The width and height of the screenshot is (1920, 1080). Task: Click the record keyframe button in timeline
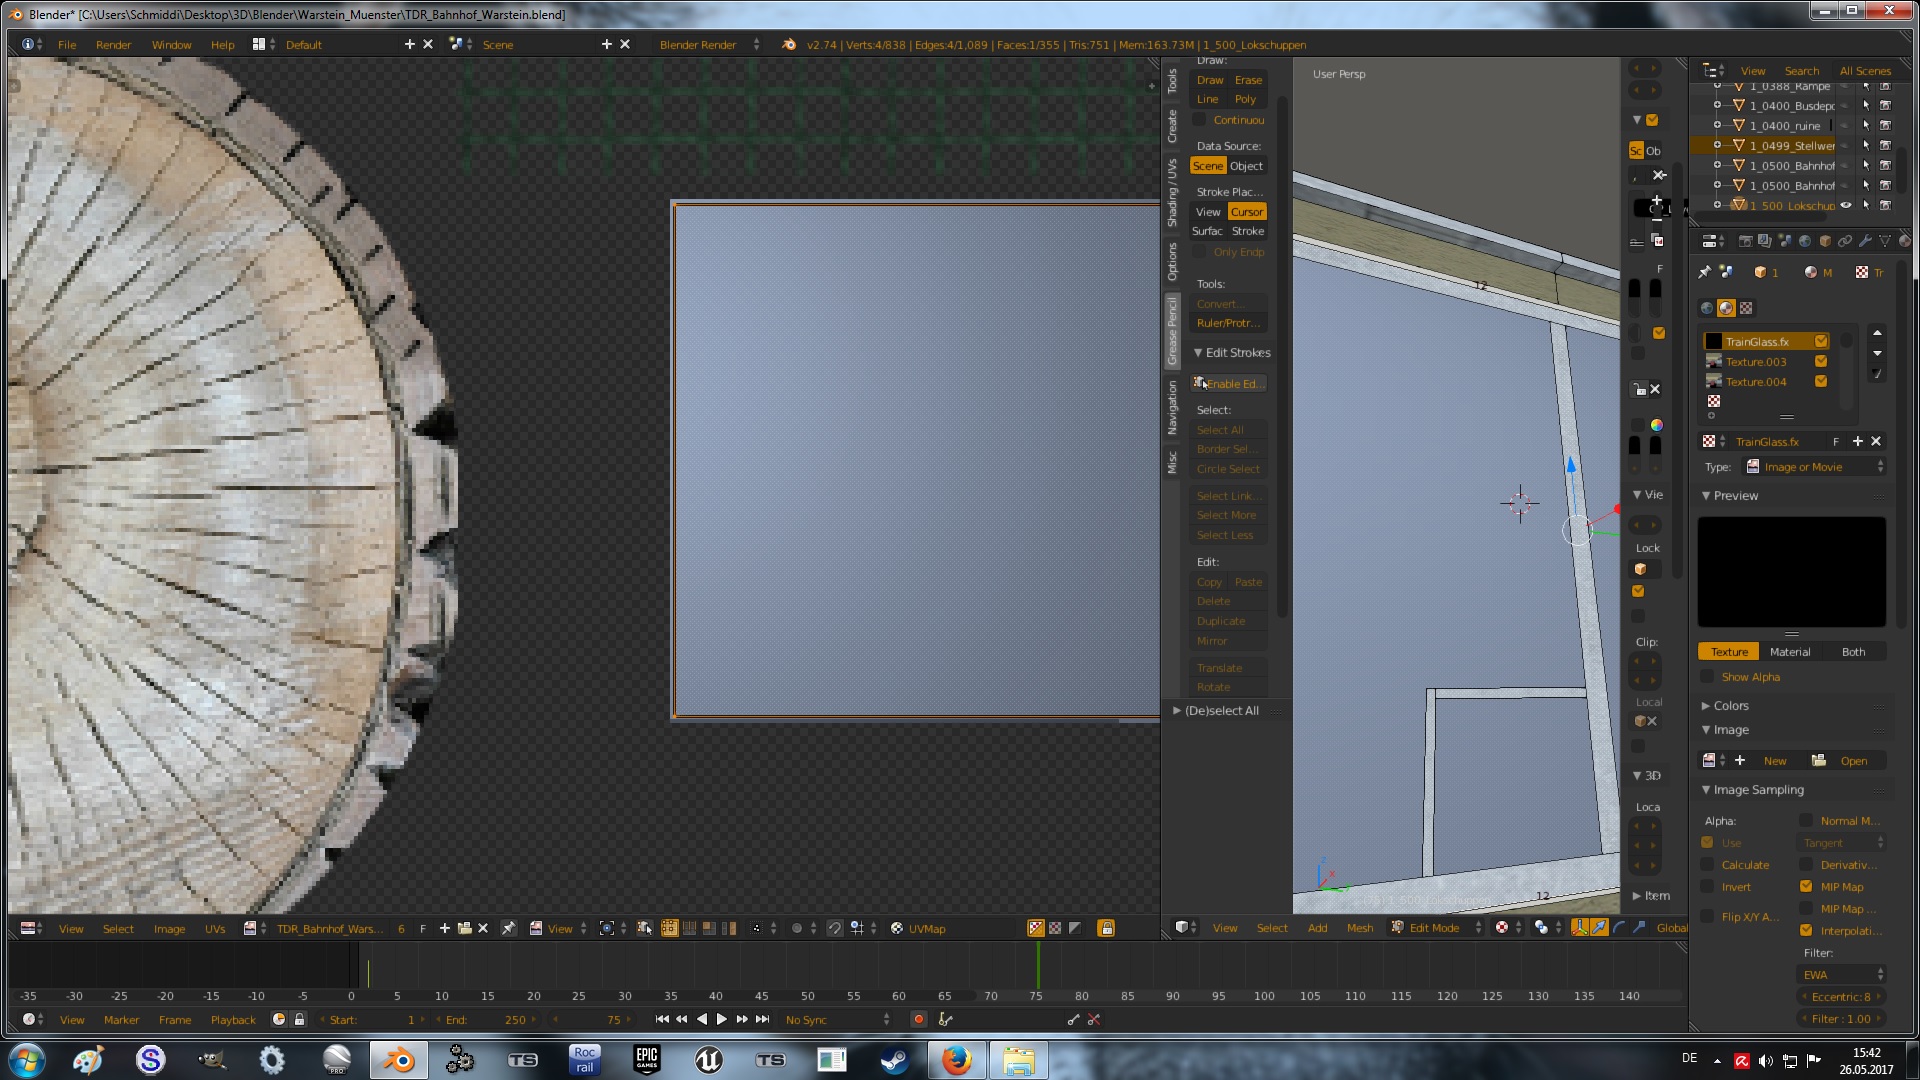pos(918,1019)
